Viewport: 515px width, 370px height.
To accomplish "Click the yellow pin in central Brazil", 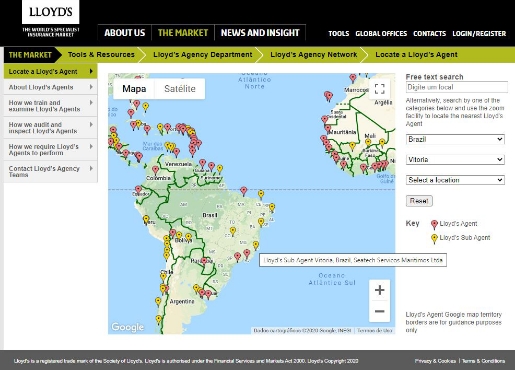I will (x=233, y=231).
